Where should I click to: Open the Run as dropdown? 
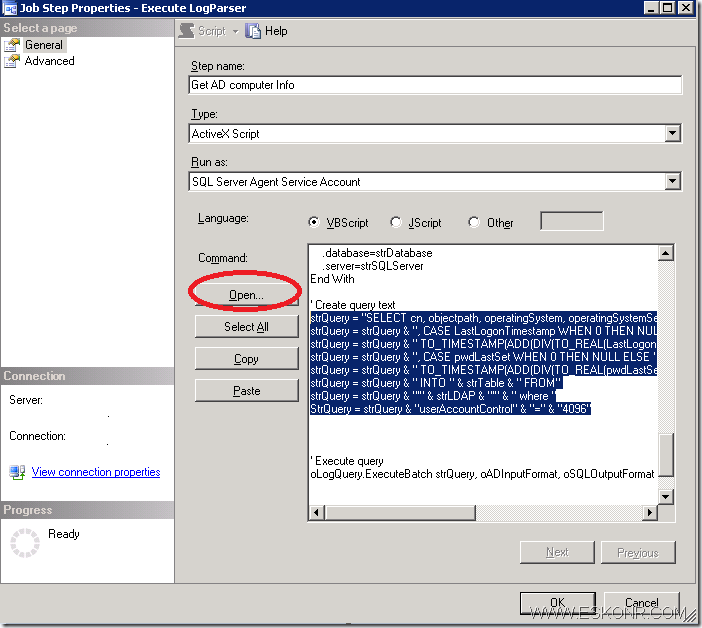pos(673,181)
